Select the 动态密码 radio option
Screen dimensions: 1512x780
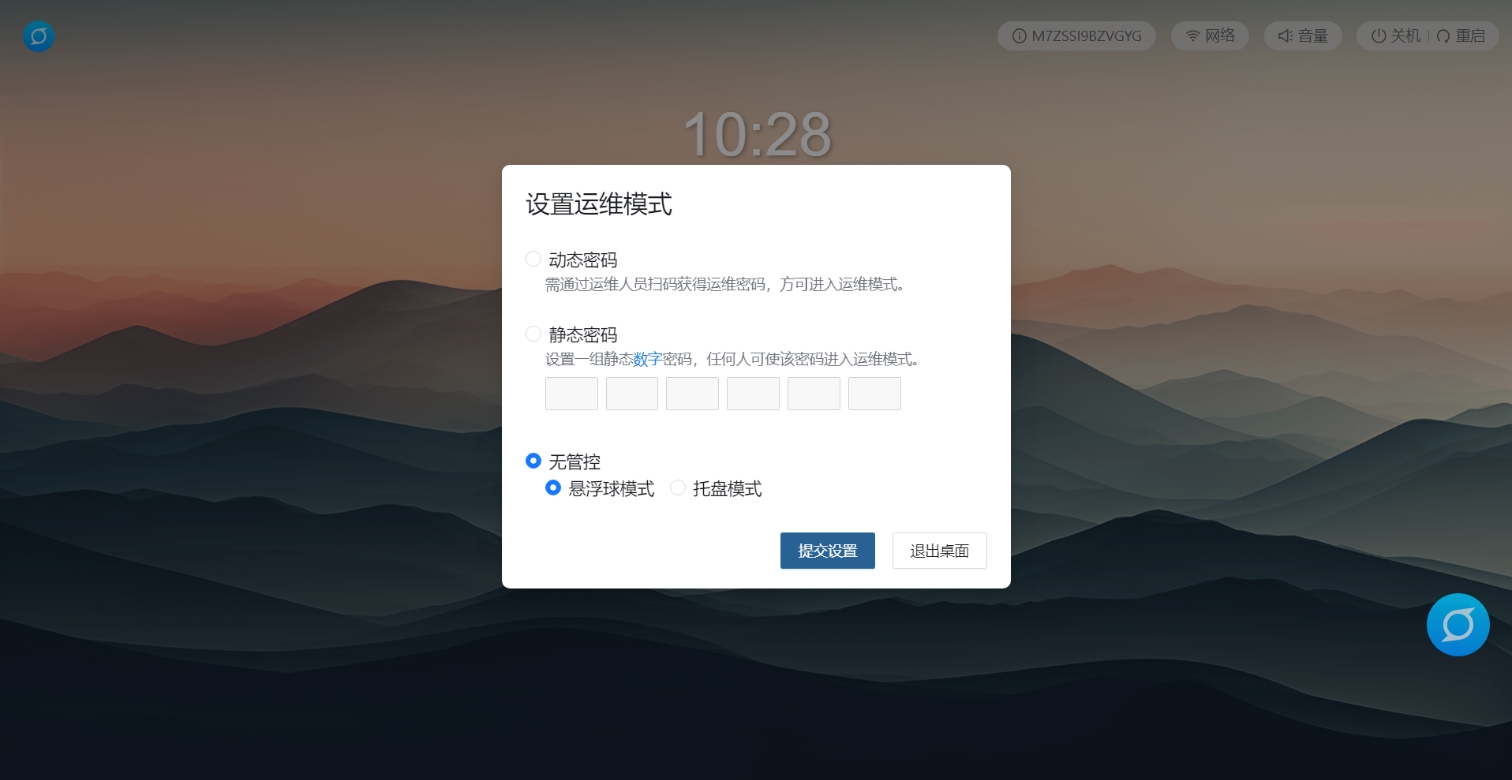tap(533, 260)
